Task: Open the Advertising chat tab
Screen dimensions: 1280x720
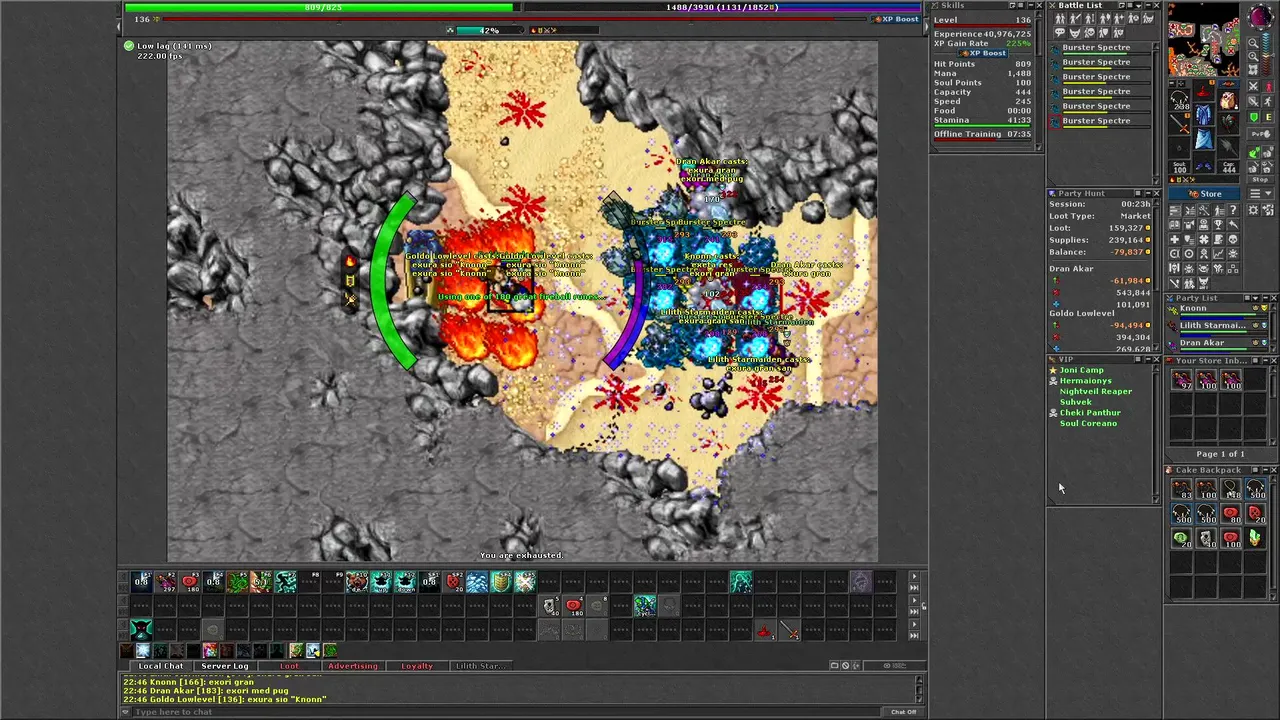Action: pyautogui.click(x=353, y=666)
